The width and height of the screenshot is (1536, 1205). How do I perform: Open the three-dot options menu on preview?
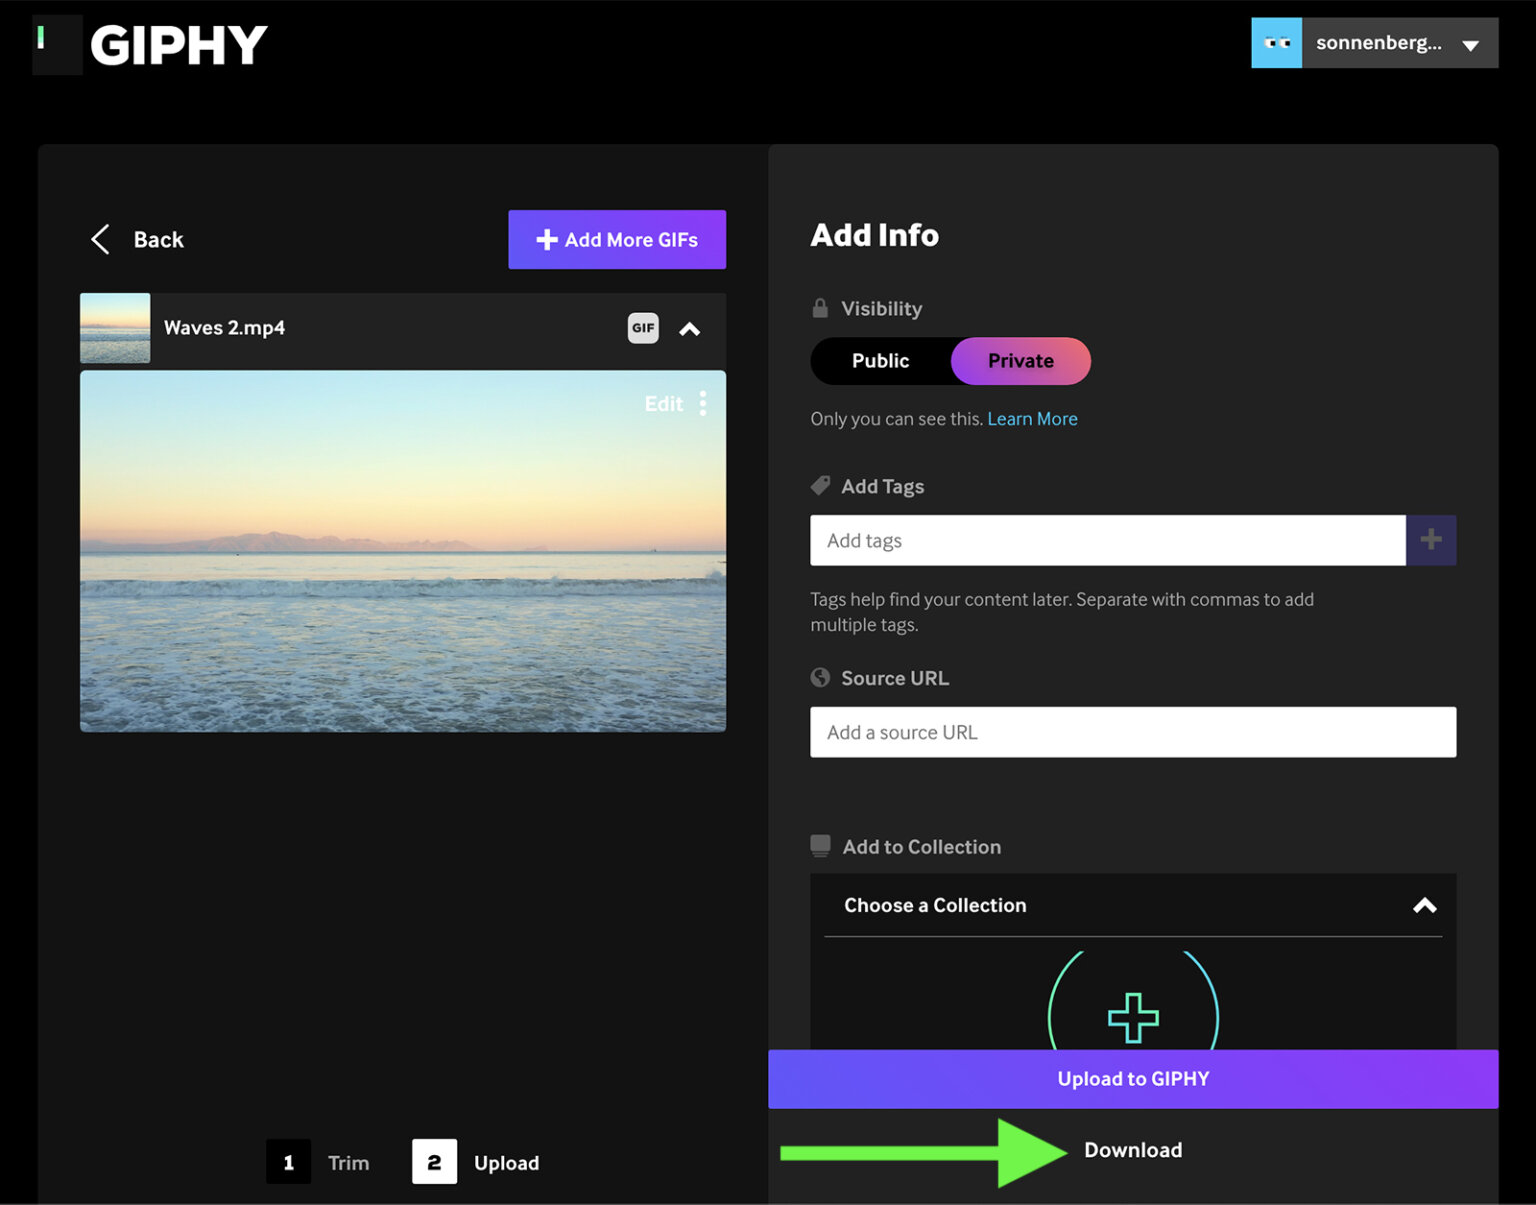point(703,404)
